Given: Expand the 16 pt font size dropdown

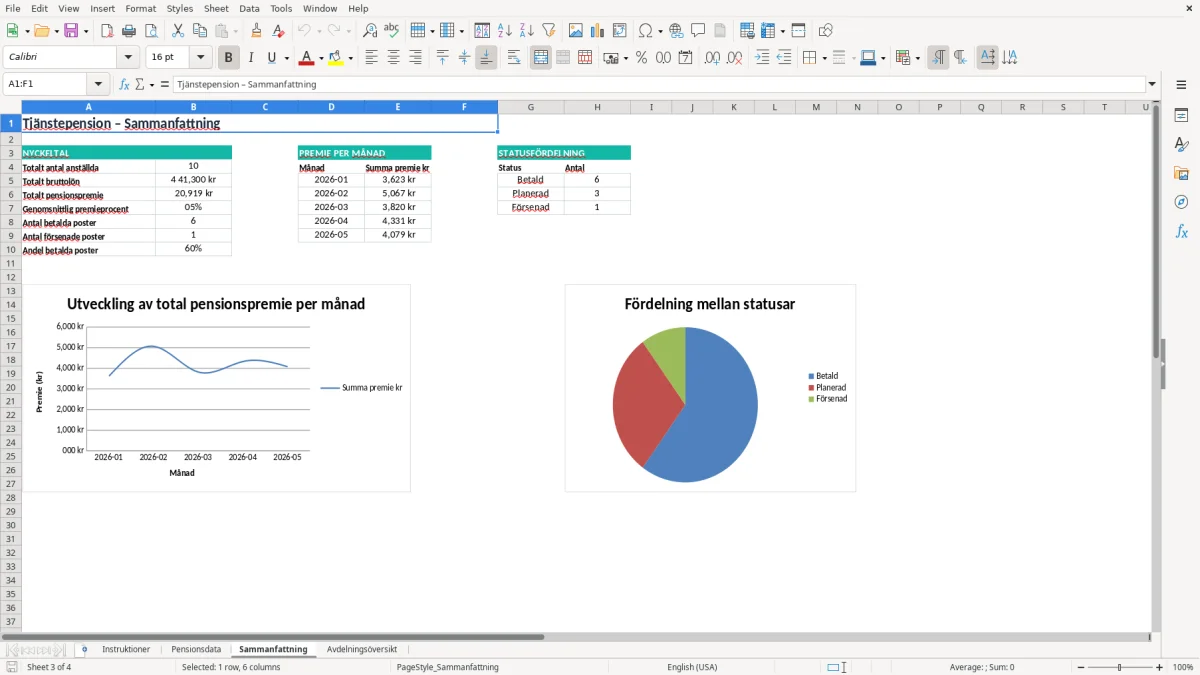Looking at the screenshot, I should click(x=201, y=57).
